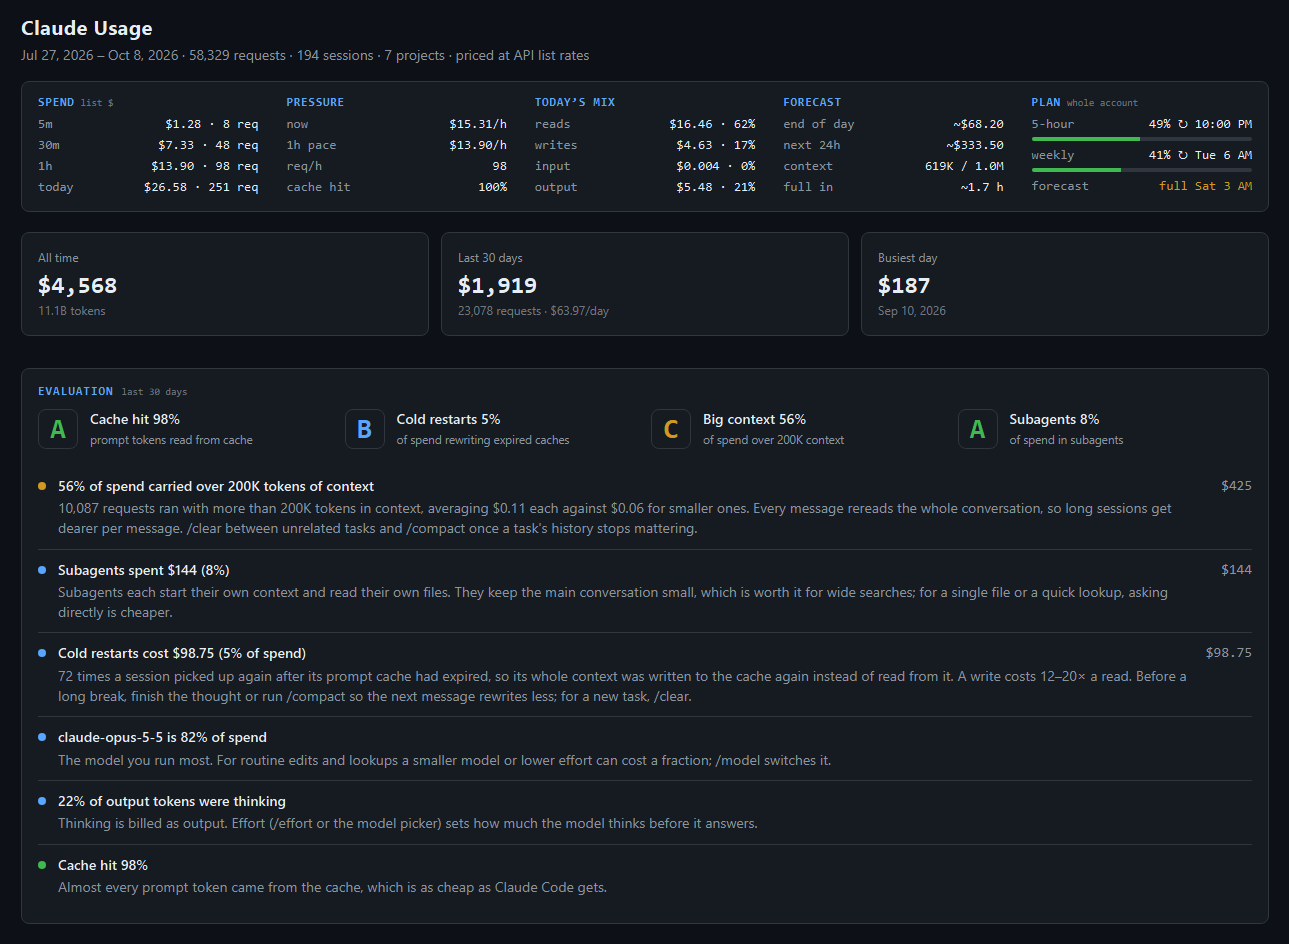This screenshot has height=944, width=1289.
Task: Click '23,078 requests · $63.97/day' text
Action: tap(533, 311)
